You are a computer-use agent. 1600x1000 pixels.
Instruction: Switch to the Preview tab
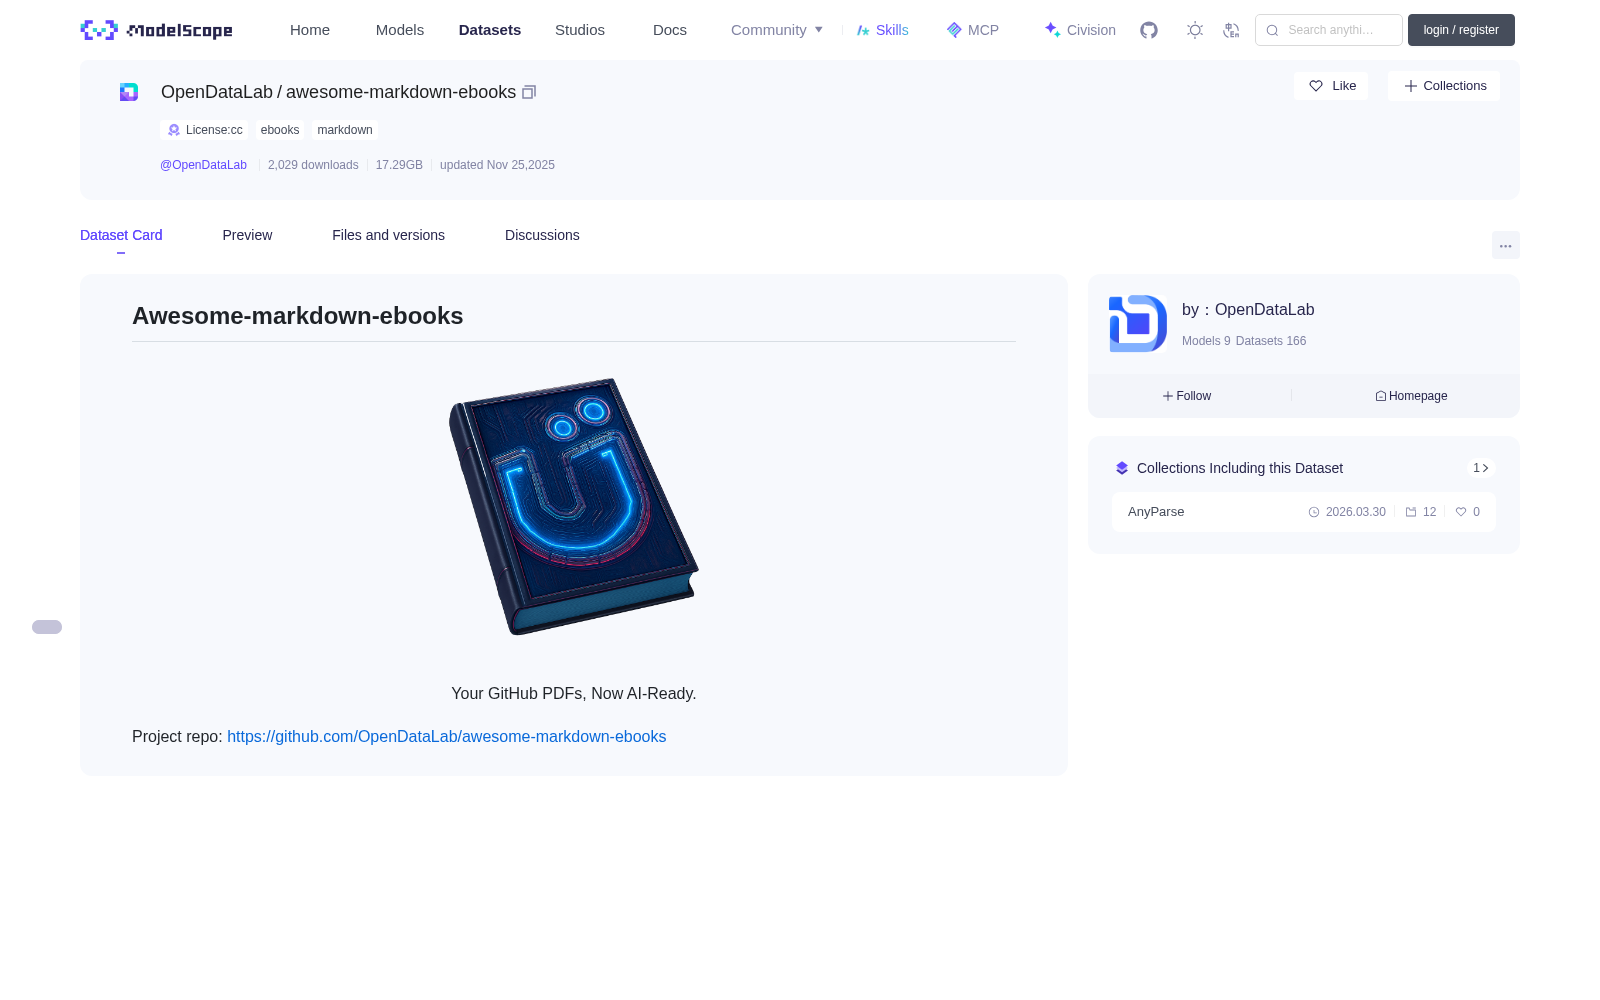pyautogui.click(x=247, y=235)
